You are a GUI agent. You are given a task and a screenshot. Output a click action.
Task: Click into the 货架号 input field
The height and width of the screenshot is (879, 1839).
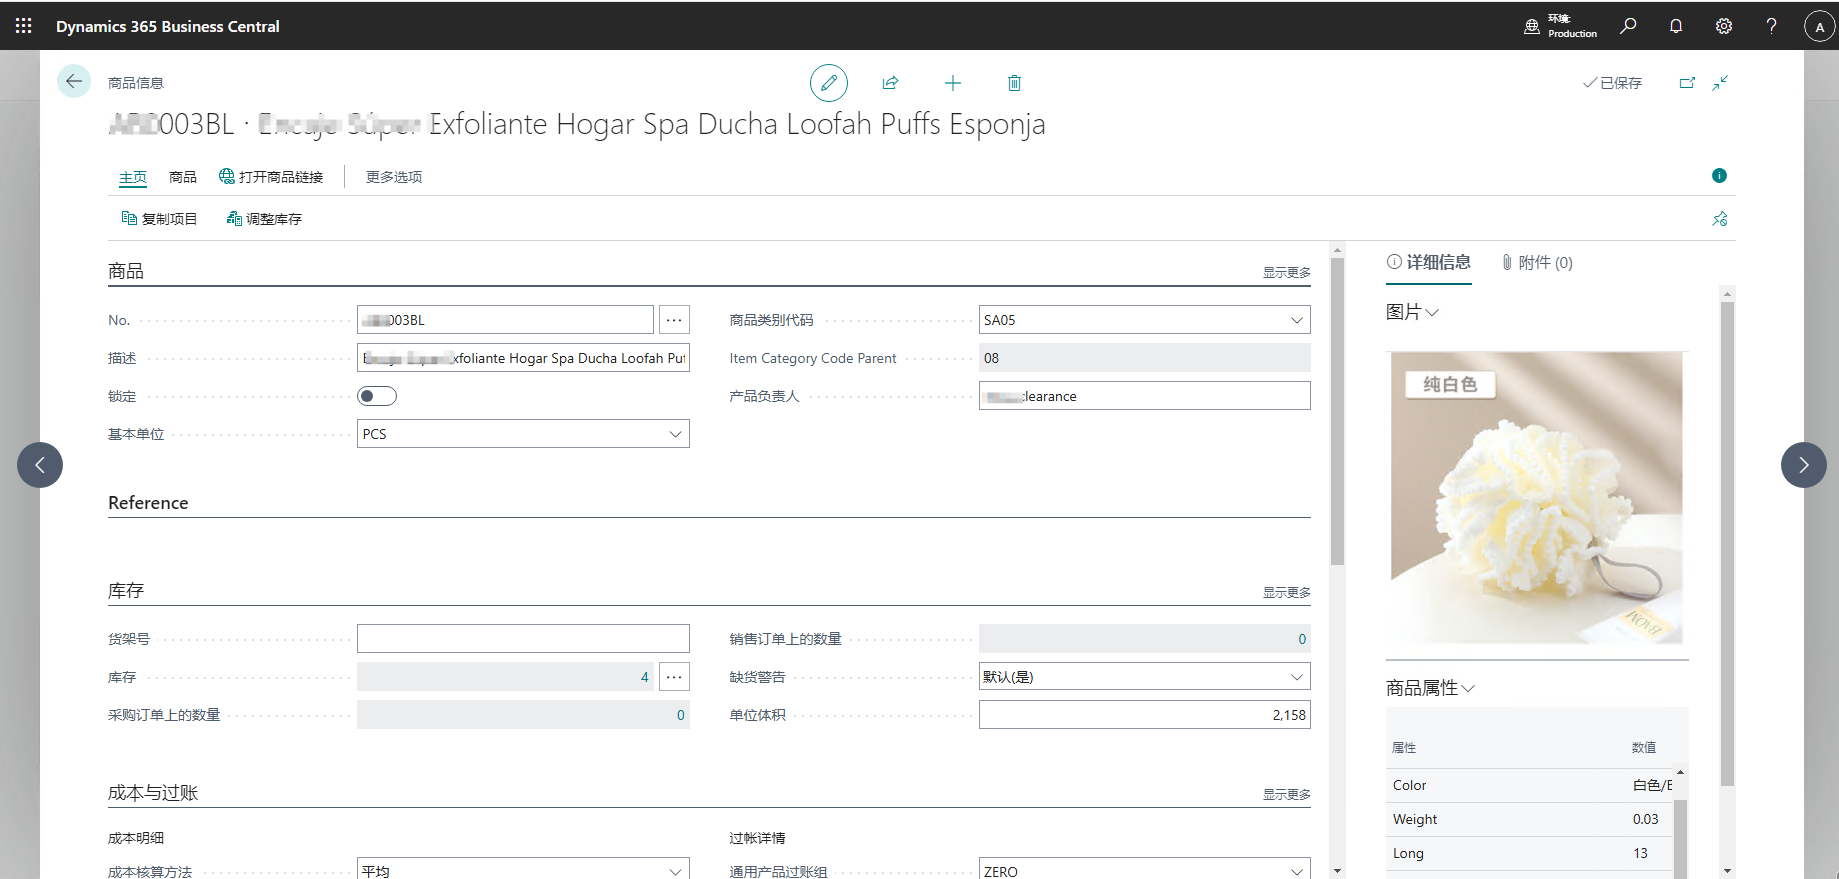[523, 639]
